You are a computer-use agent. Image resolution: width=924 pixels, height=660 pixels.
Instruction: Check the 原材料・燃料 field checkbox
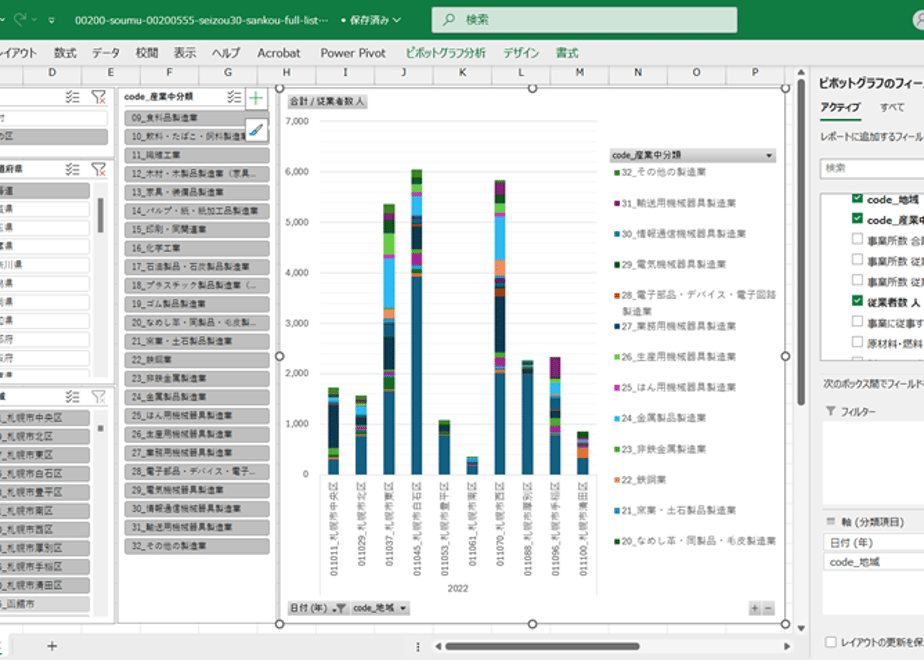pyautogui.click(x=857, y=342)
